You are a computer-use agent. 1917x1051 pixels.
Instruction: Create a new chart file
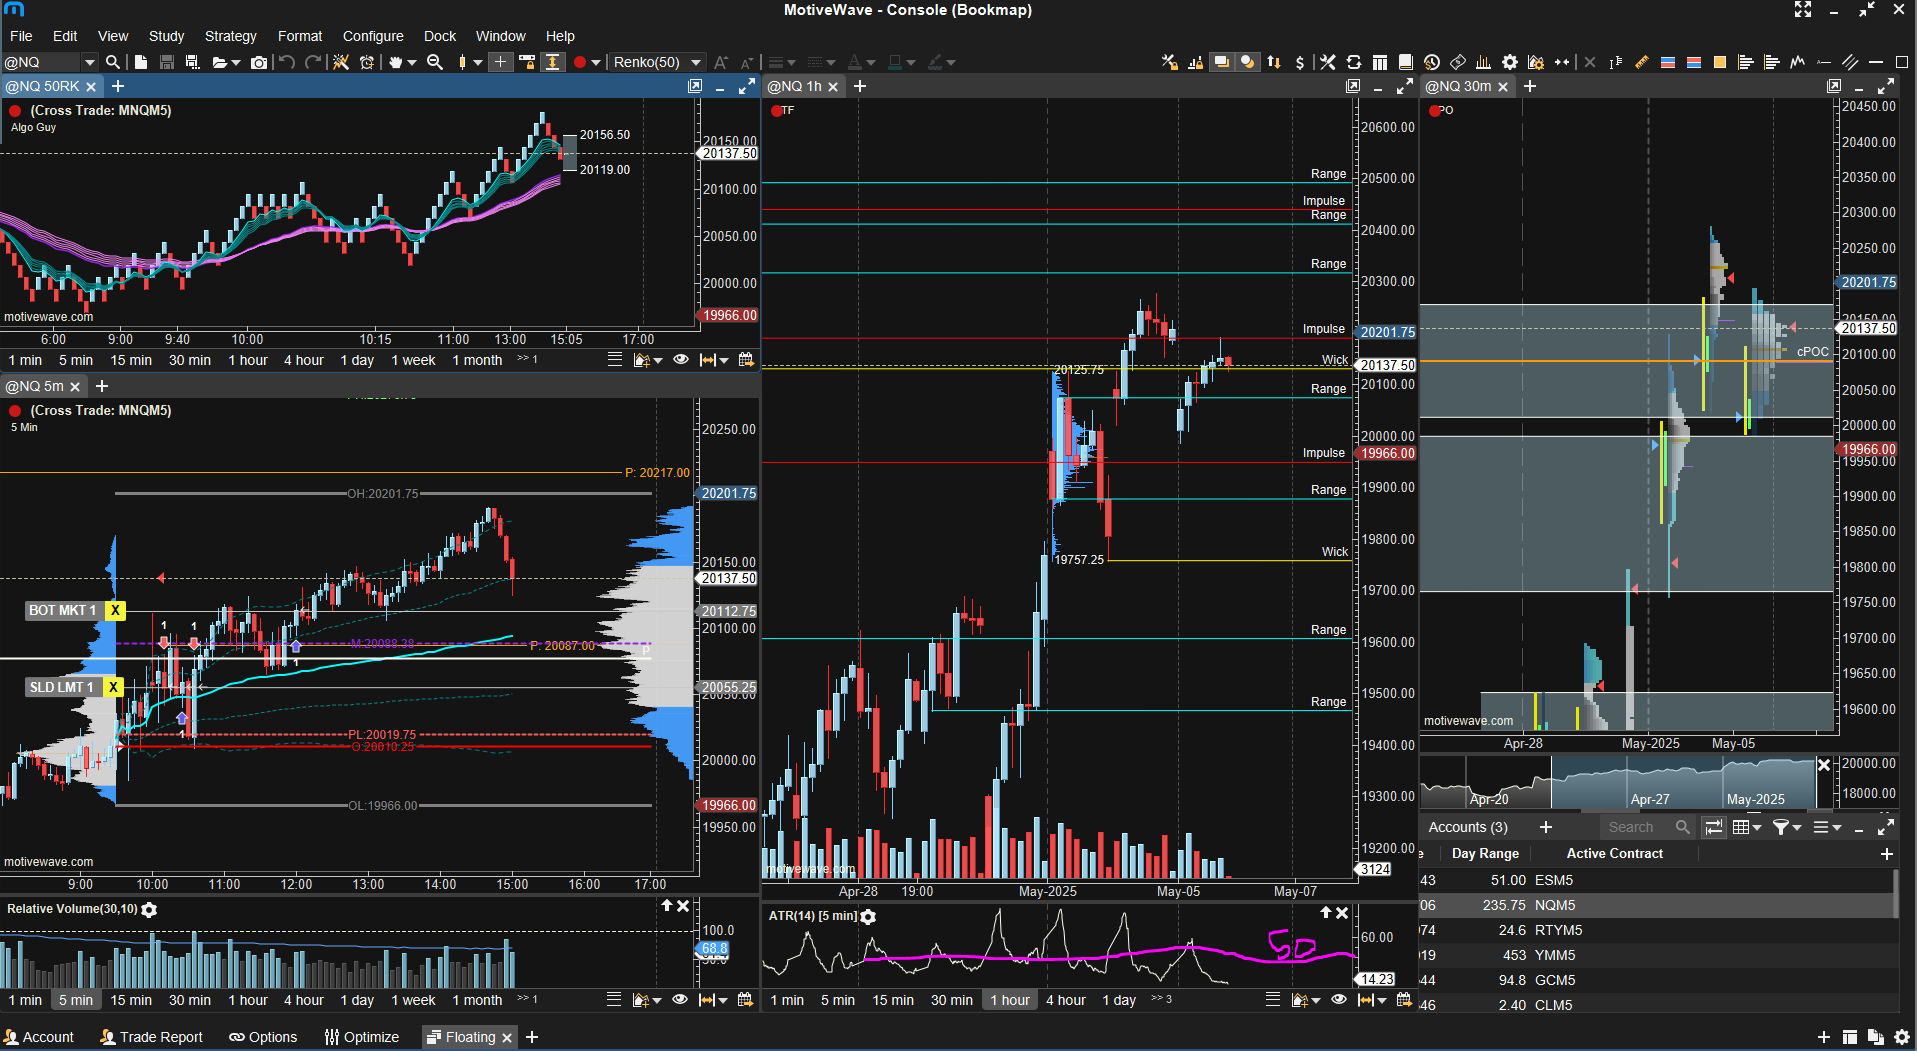(141, 62)
